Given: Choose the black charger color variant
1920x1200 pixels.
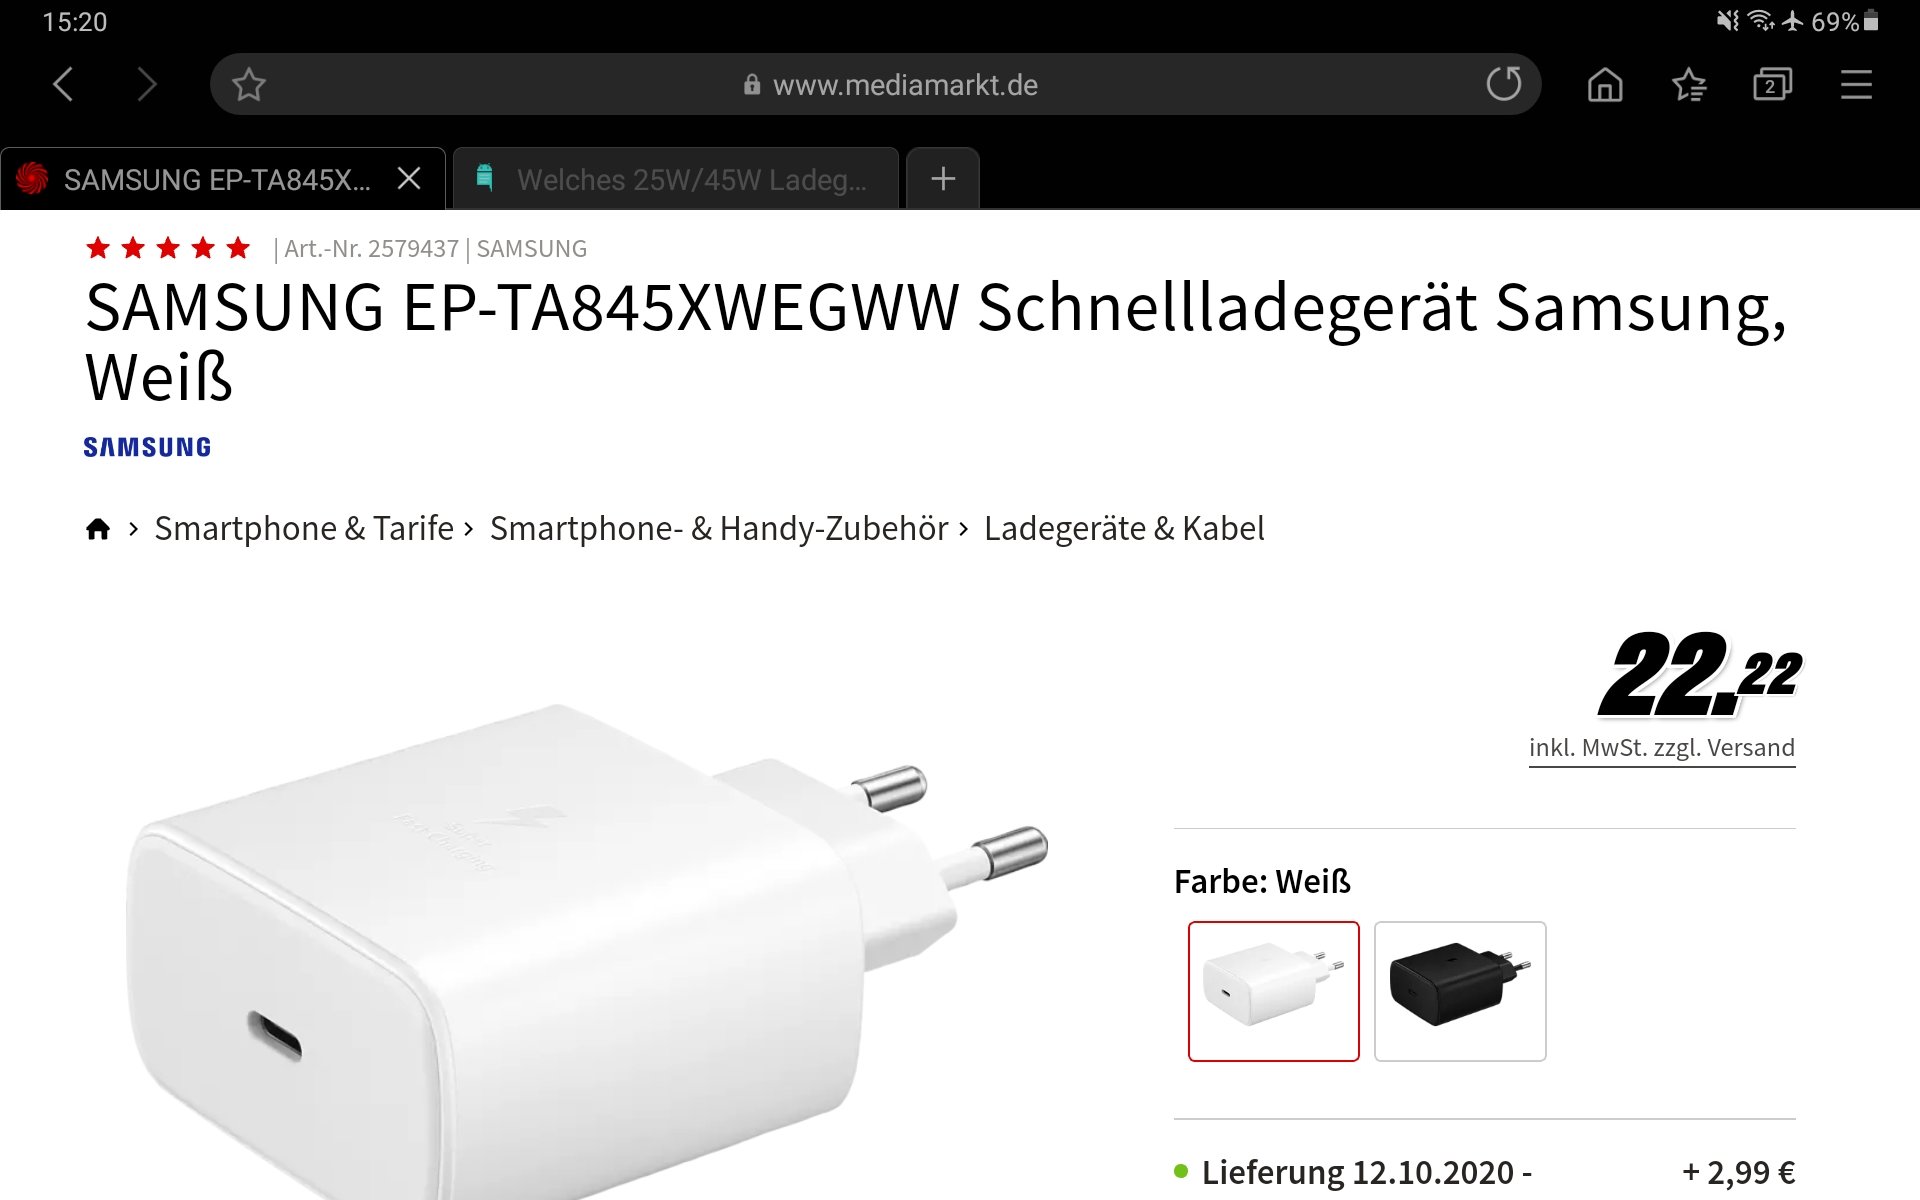Looking at the screenshot, I should tap(1460, 991).
